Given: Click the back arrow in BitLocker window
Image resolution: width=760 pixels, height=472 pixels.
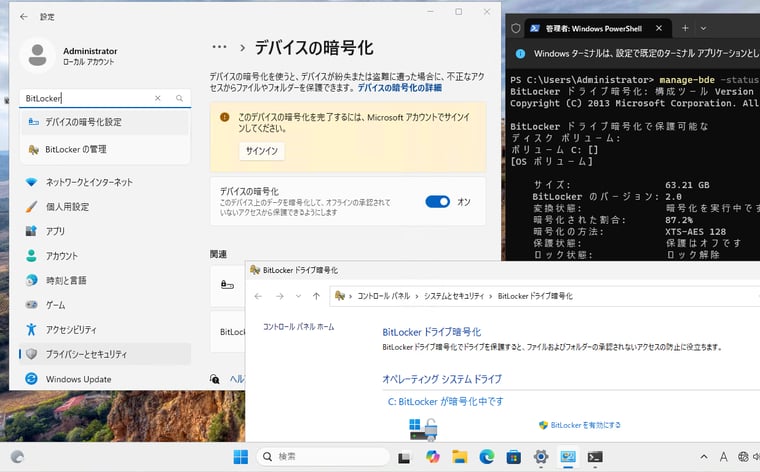Looking at the screenshot, I should coord(258,296).
